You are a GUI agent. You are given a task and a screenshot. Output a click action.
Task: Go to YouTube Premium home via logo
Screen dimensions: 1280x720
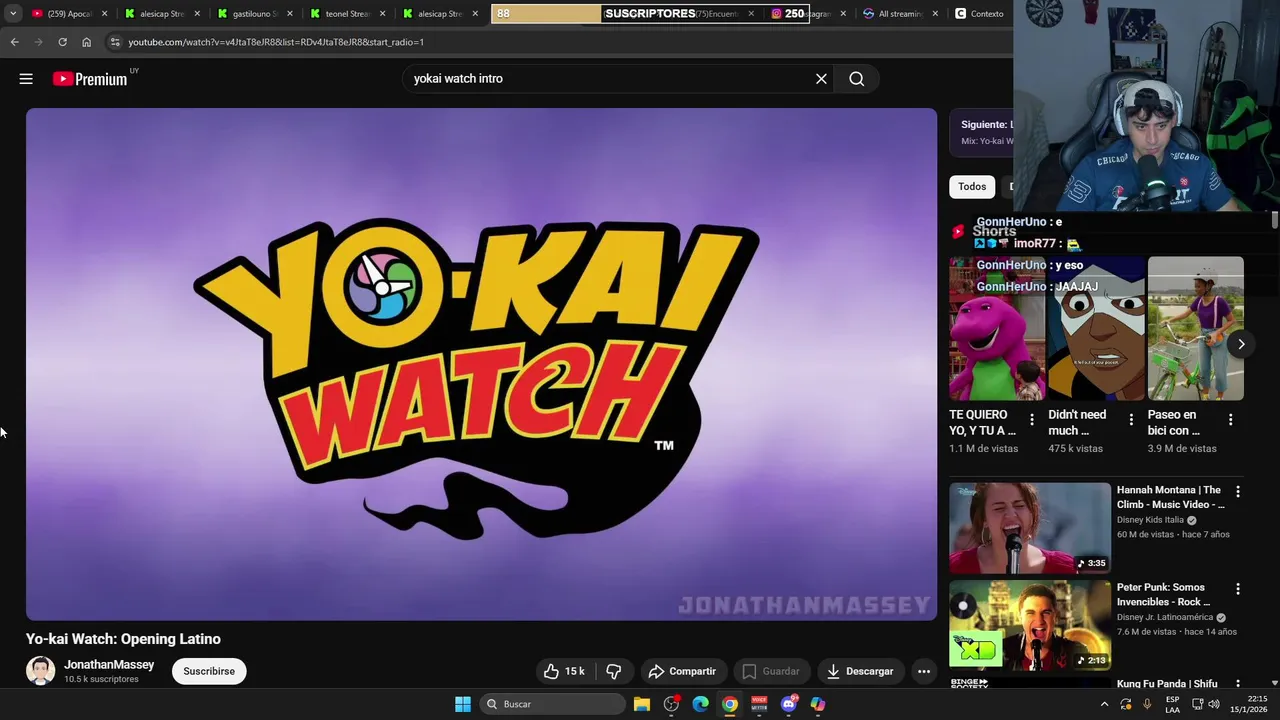click(90, 79)
